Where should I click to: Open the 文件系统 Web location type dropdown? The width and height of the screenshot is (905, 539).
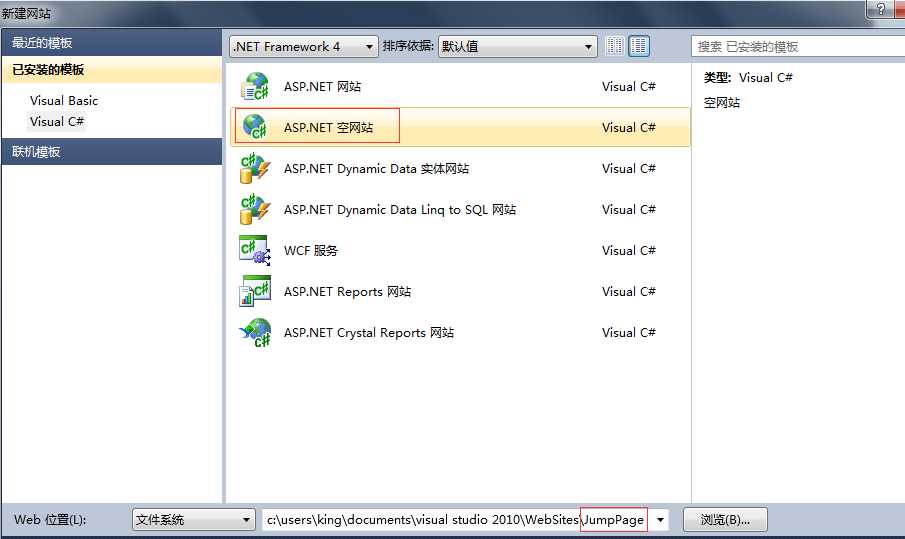(x=194, y=520)
